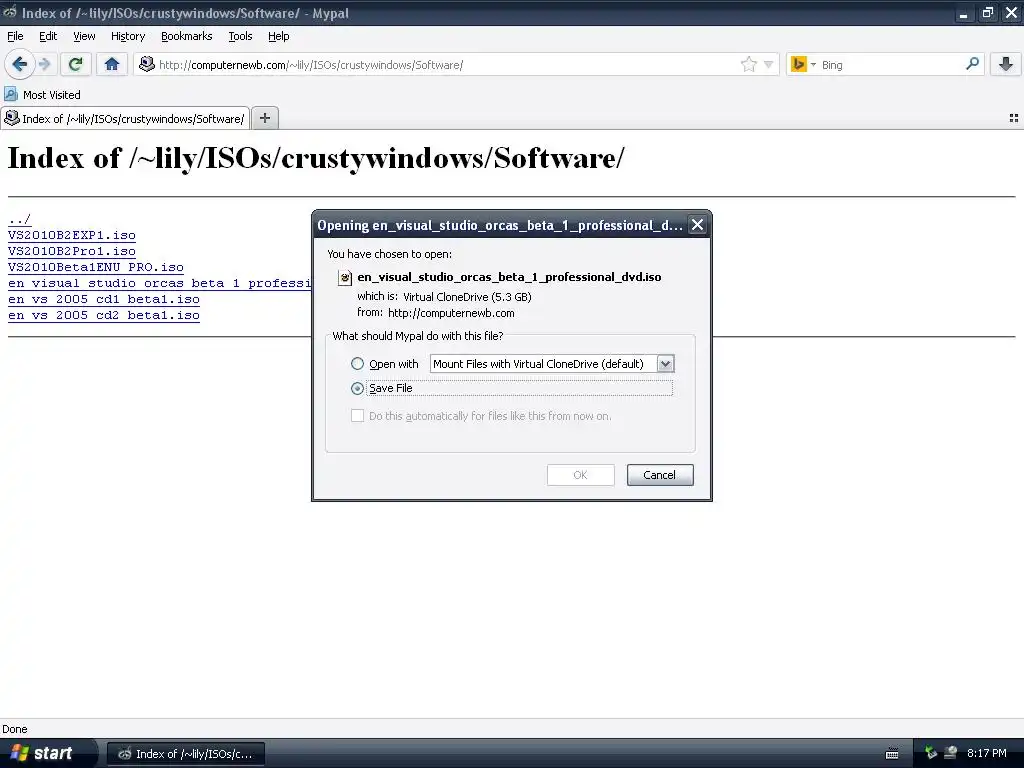Open the File menu
The height and width of the screenshot is (768, 1024).
15,36
